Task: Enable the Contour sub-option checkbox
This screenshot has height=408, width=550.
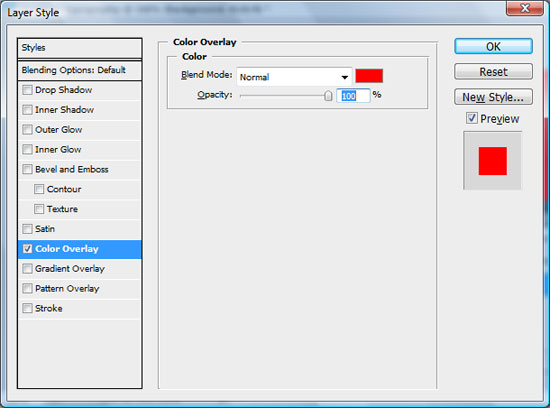Action: click(39, 189)
